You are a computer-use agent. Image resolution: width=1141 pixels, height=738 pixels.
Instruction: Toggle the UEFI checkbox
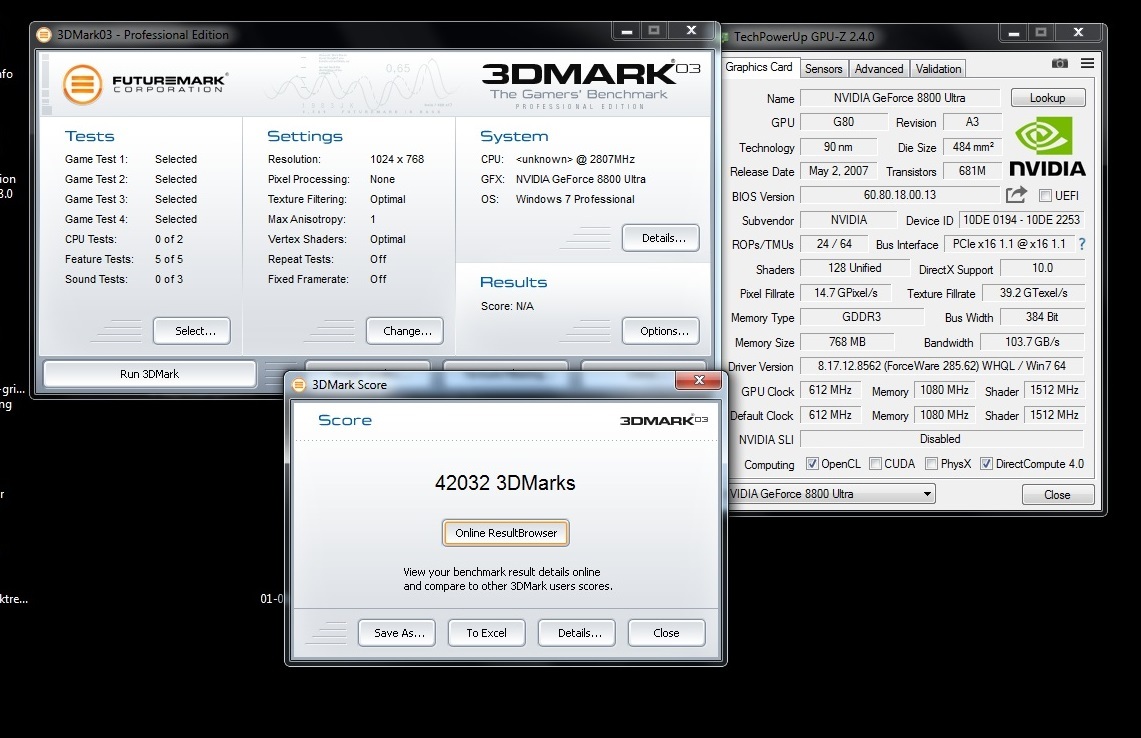1046,196
